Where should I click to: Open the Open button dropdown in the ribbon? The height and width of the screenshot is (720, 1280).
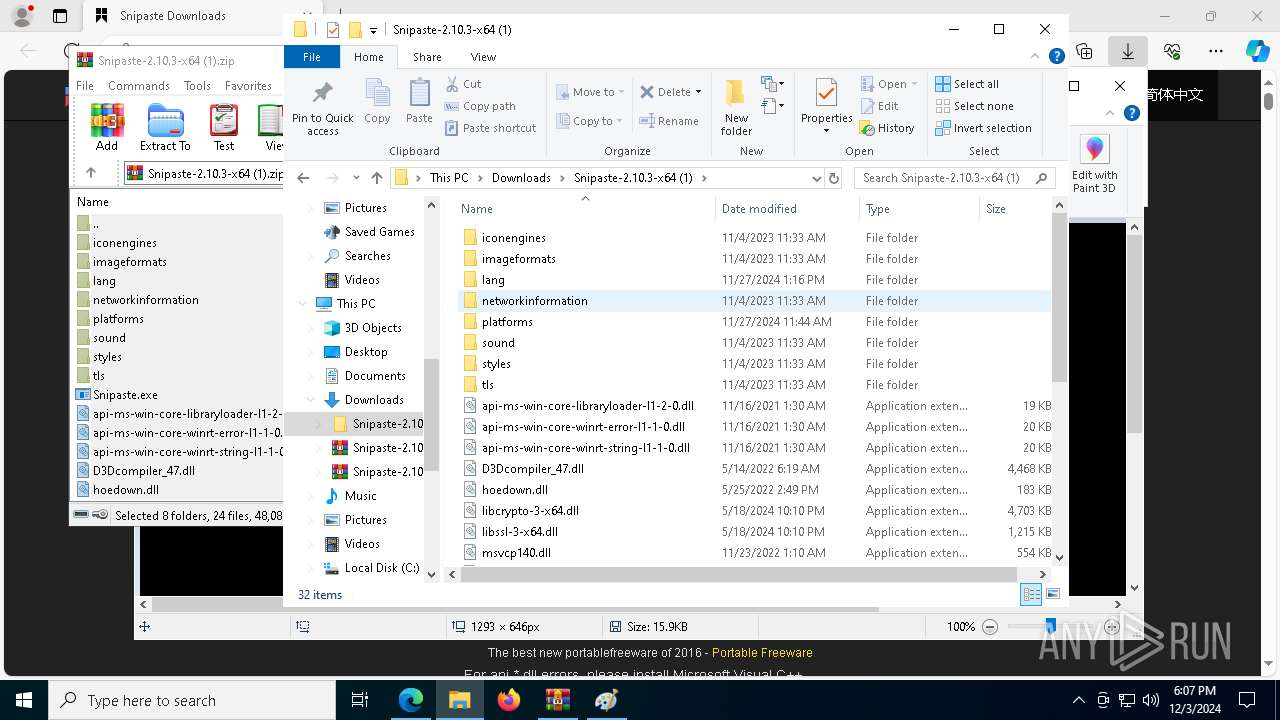tap(914, 84)
